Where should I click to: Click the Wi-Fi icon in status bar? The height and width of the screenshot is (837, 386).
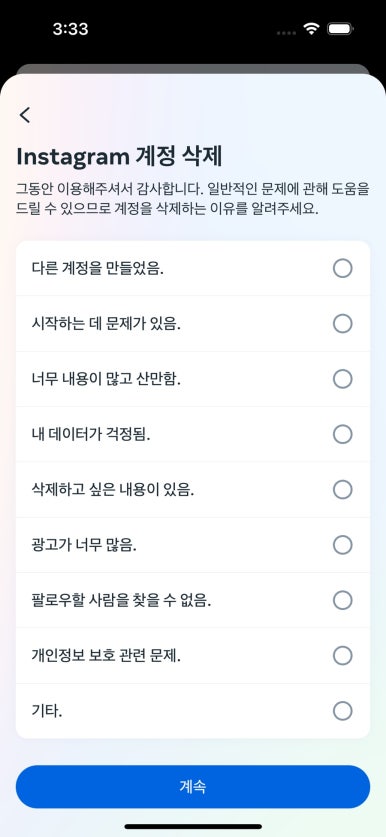click(x=311, y=29)
